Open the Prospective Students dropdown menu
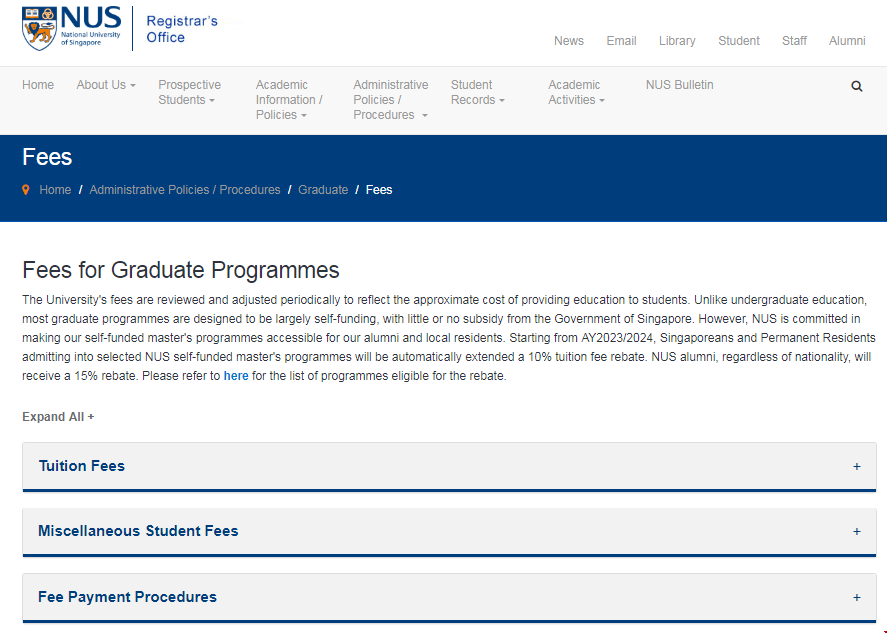 [189, 92]
